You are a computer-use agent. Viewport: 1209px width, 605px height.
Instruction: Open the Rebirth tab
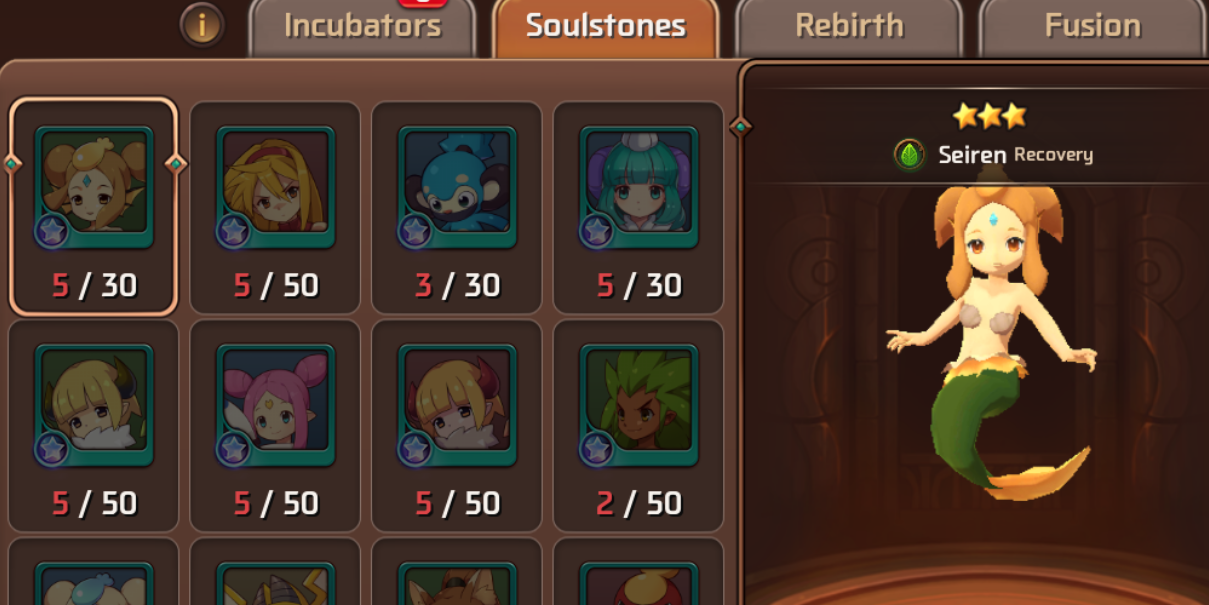pyautogui.click(x=849, y=27)
